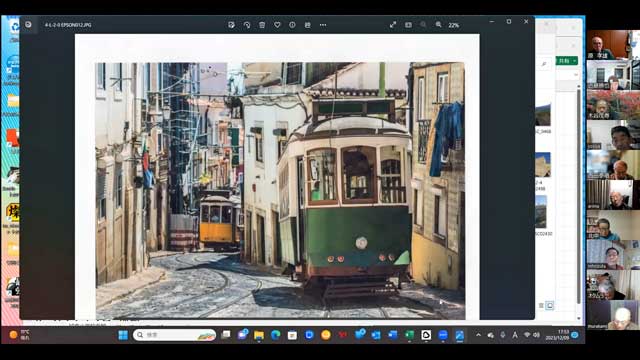Open the notification center icon beside the clock

click(x=575, y=335)
